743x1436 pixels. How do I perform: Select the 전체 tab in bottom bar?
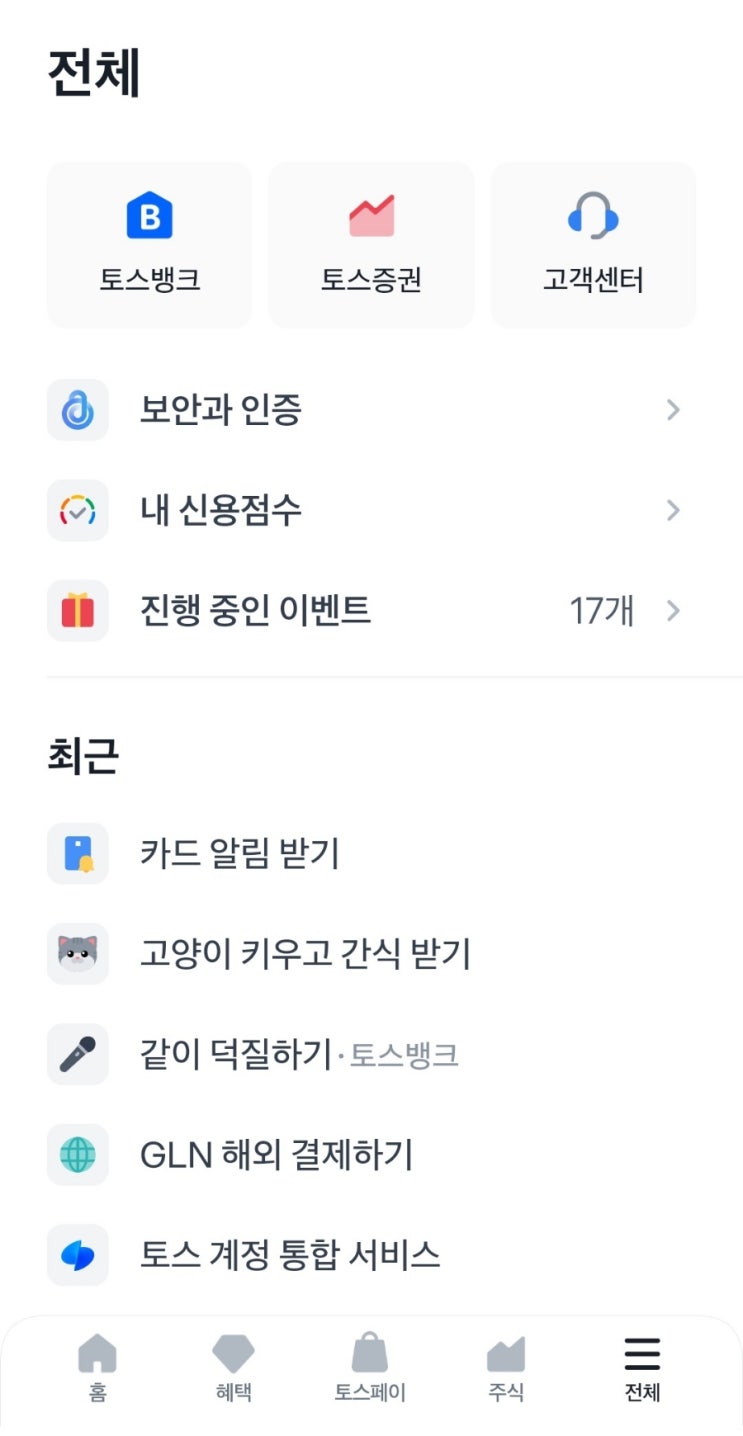coord(642,1368)
